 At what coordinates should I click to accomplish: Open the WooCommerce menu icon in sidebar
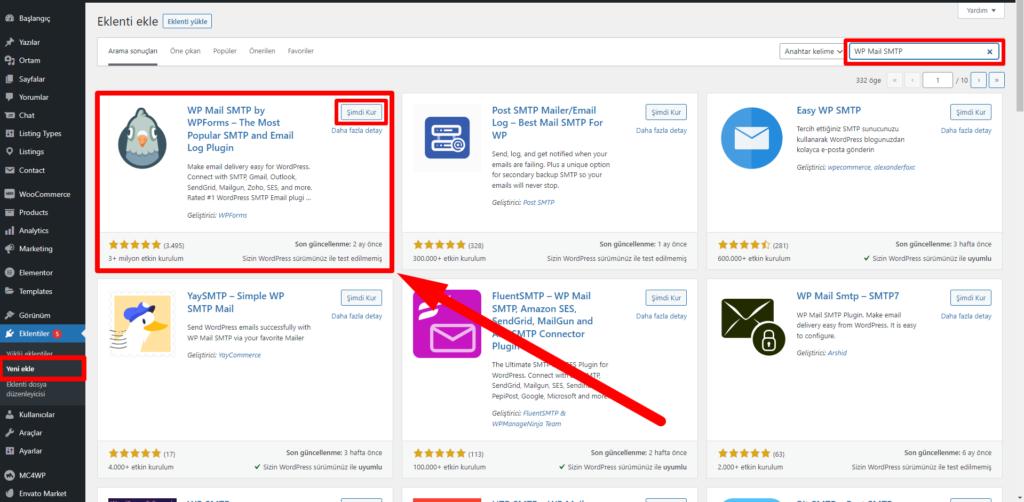pos(9,194)
